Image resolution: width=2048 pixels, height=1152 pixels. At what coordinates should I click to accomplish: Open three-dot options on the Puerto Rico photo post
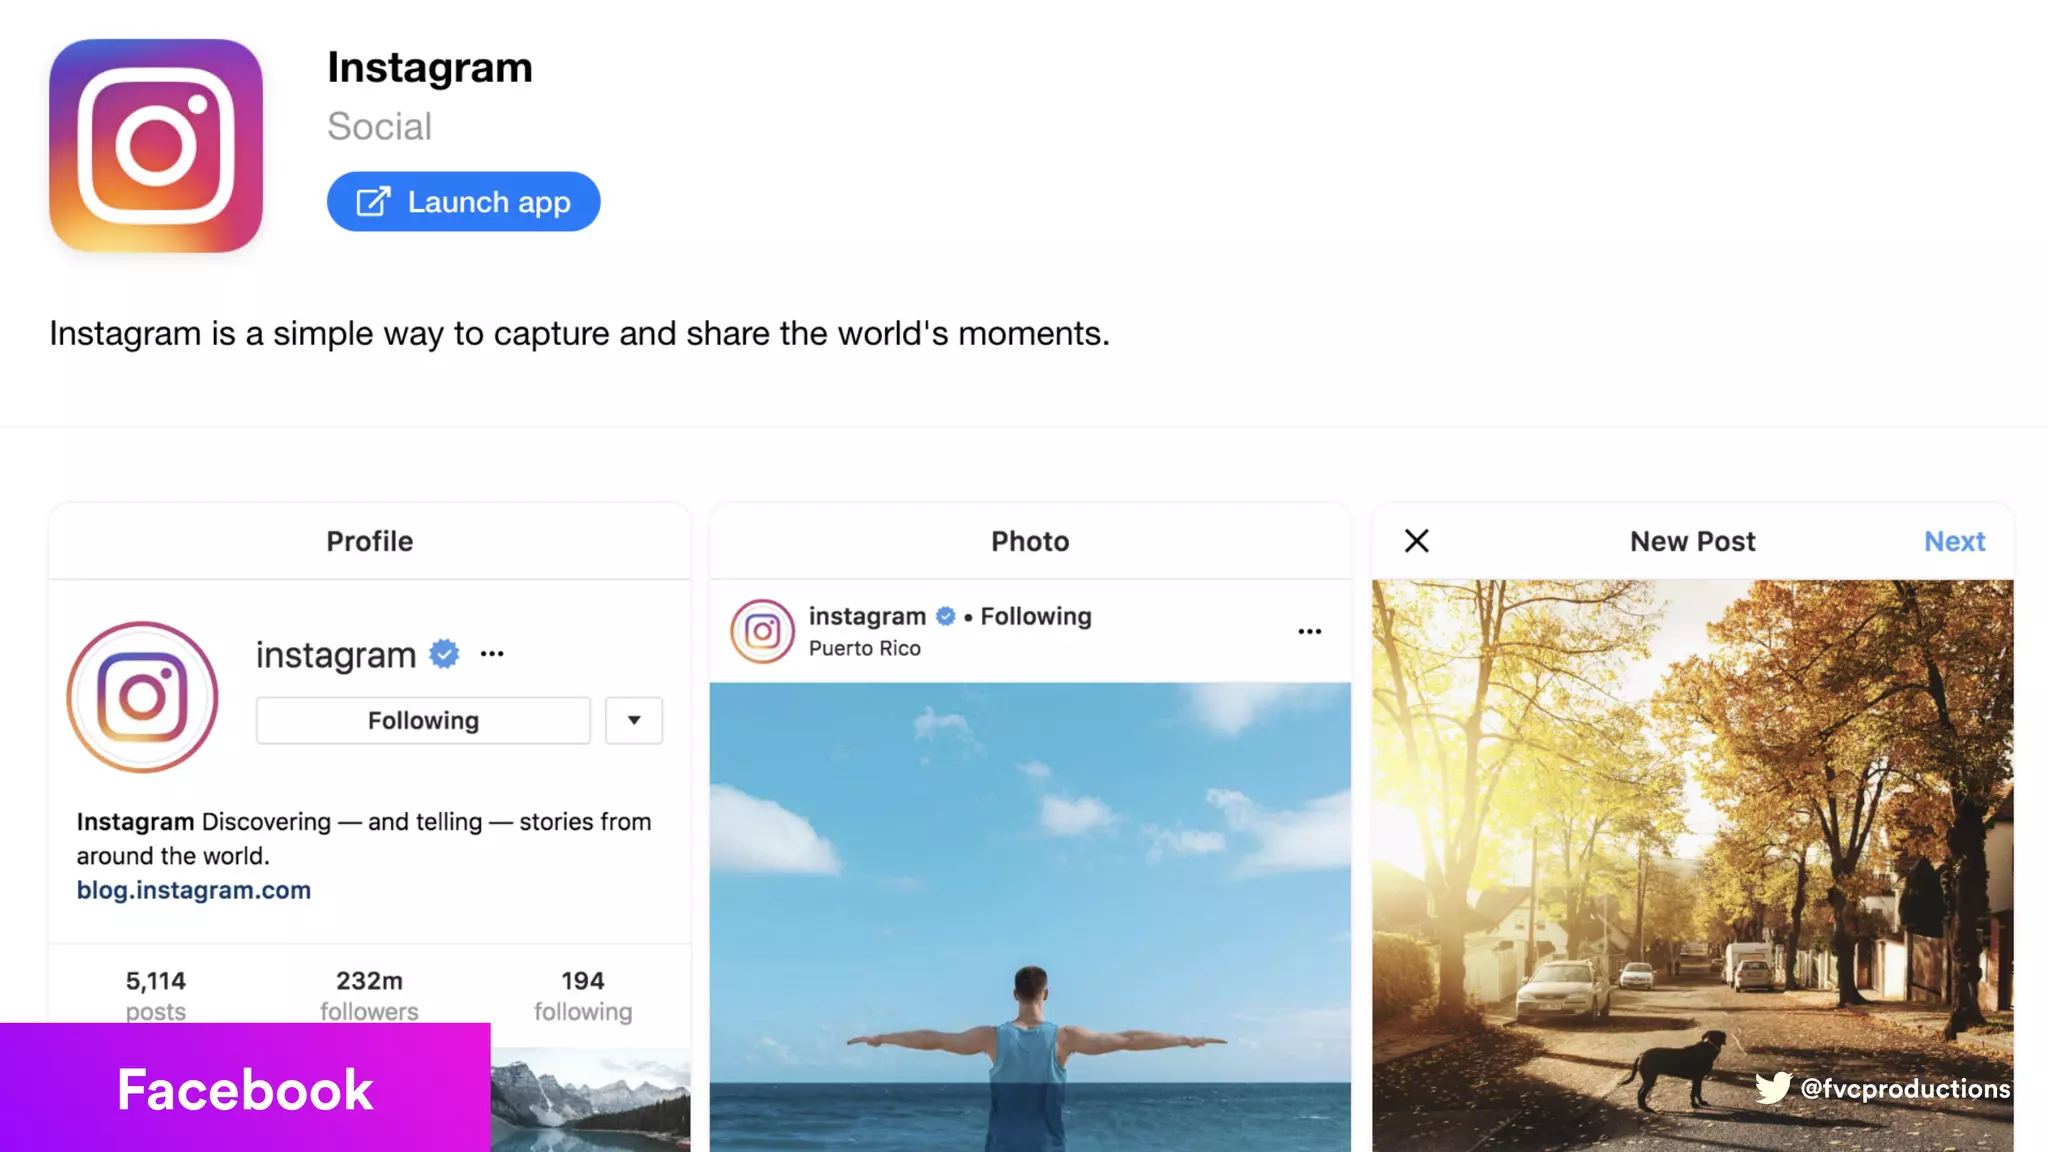pyautogui.click(x=1309, y=631)
